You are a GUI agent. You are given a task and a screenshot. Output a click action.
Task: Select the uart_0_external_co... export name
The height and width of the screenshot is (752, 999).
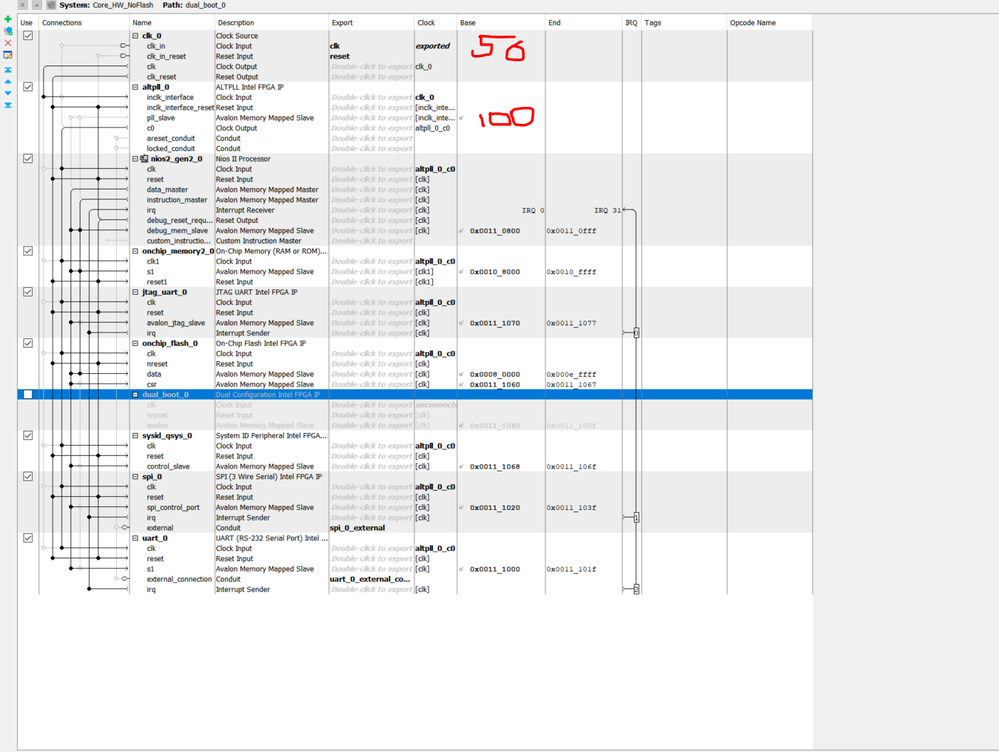coord(370,579)
